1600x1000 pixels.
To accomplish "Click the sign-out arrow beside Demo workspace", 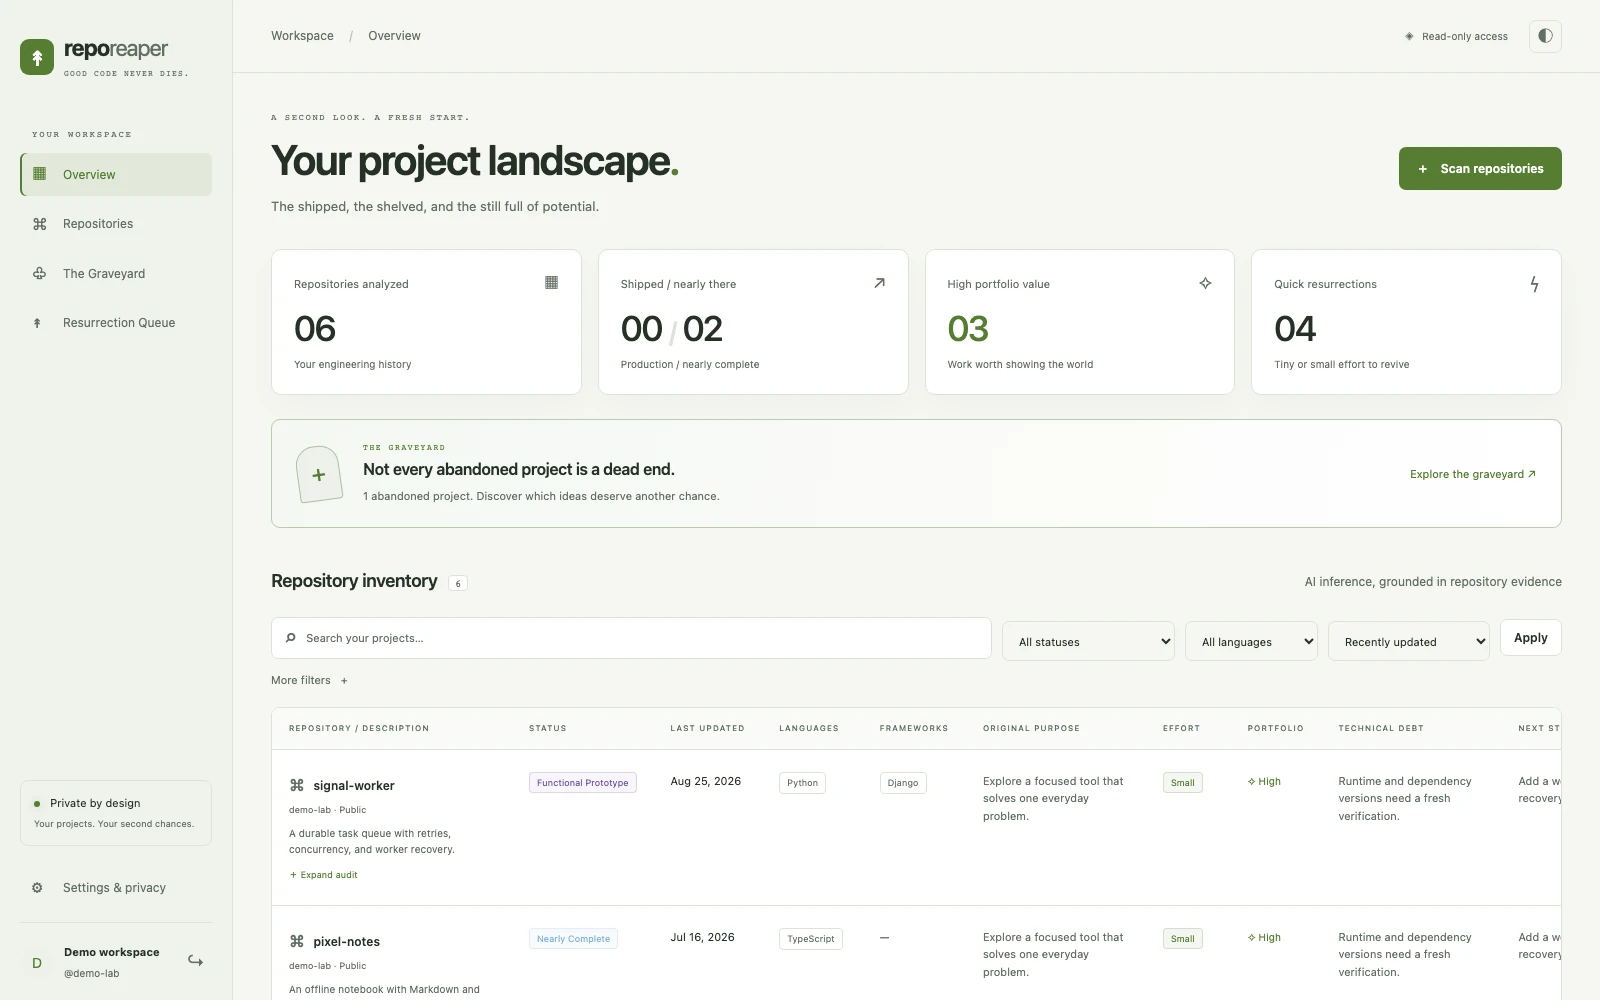I will 196,961.
